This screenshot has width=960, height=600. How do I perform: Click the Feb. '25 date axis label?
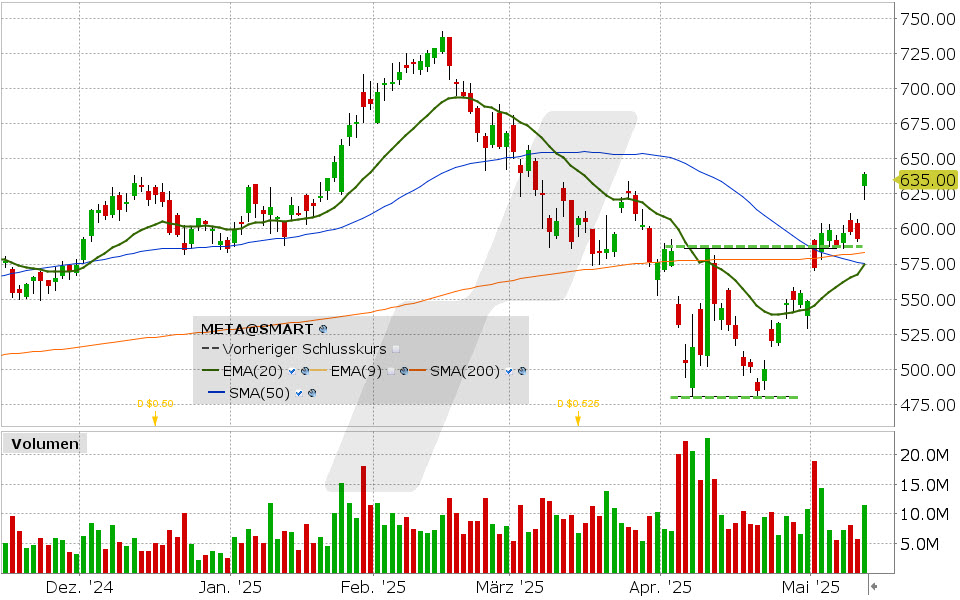(373, 587)
